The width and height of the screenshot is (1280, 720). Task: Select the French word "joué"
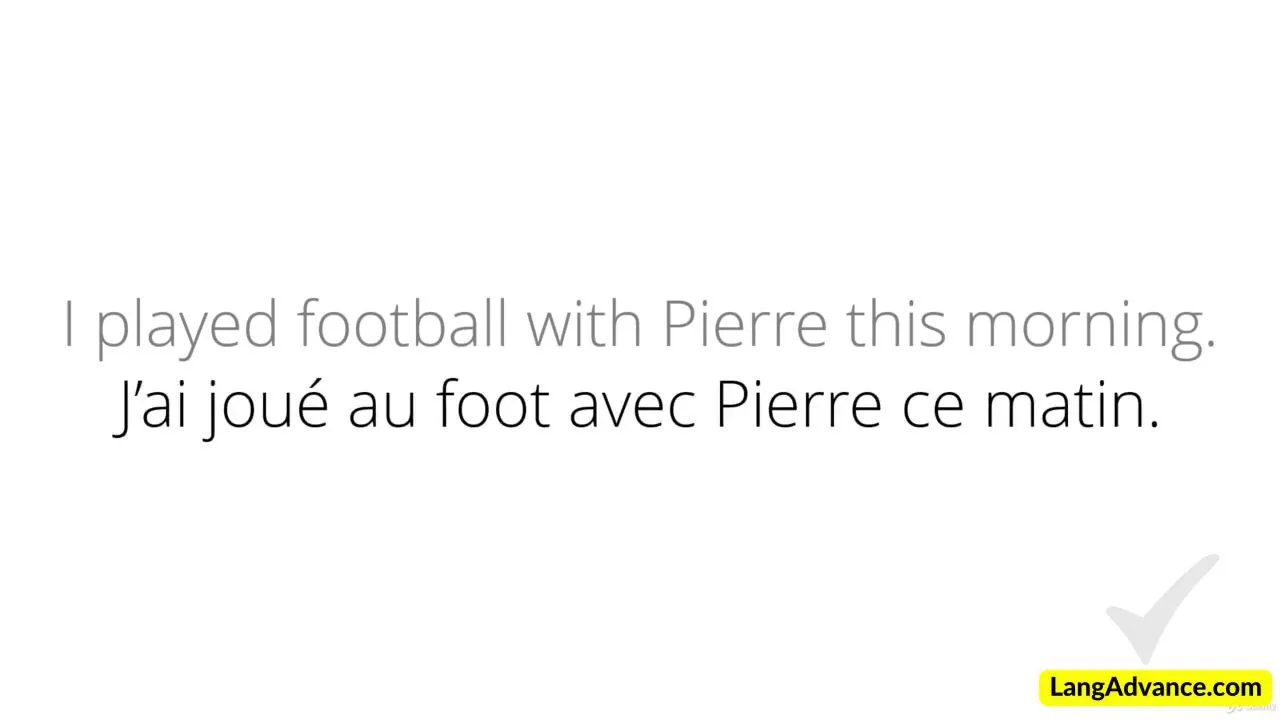pos(265,409)
